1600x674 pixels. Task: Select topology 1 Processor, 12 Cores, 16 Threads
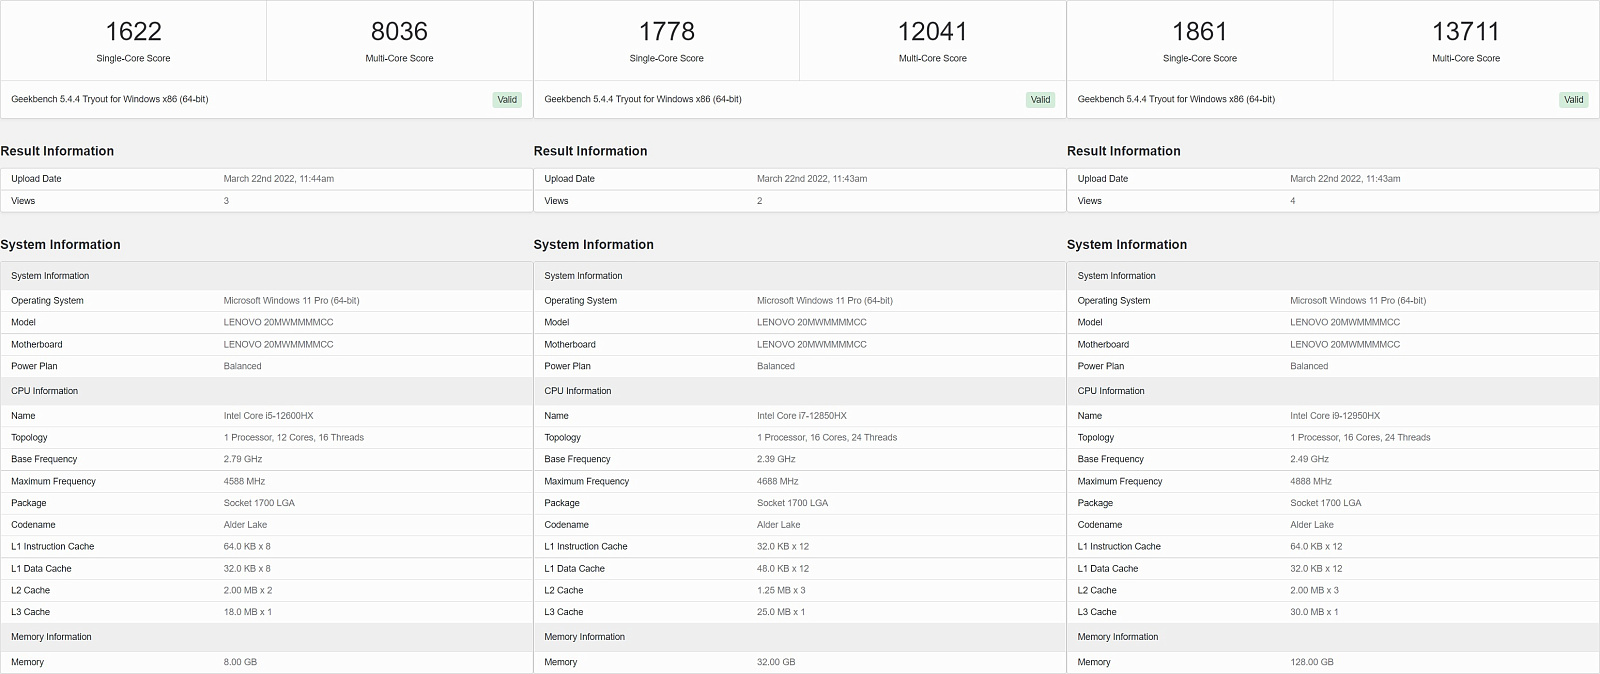click(294, 438)
